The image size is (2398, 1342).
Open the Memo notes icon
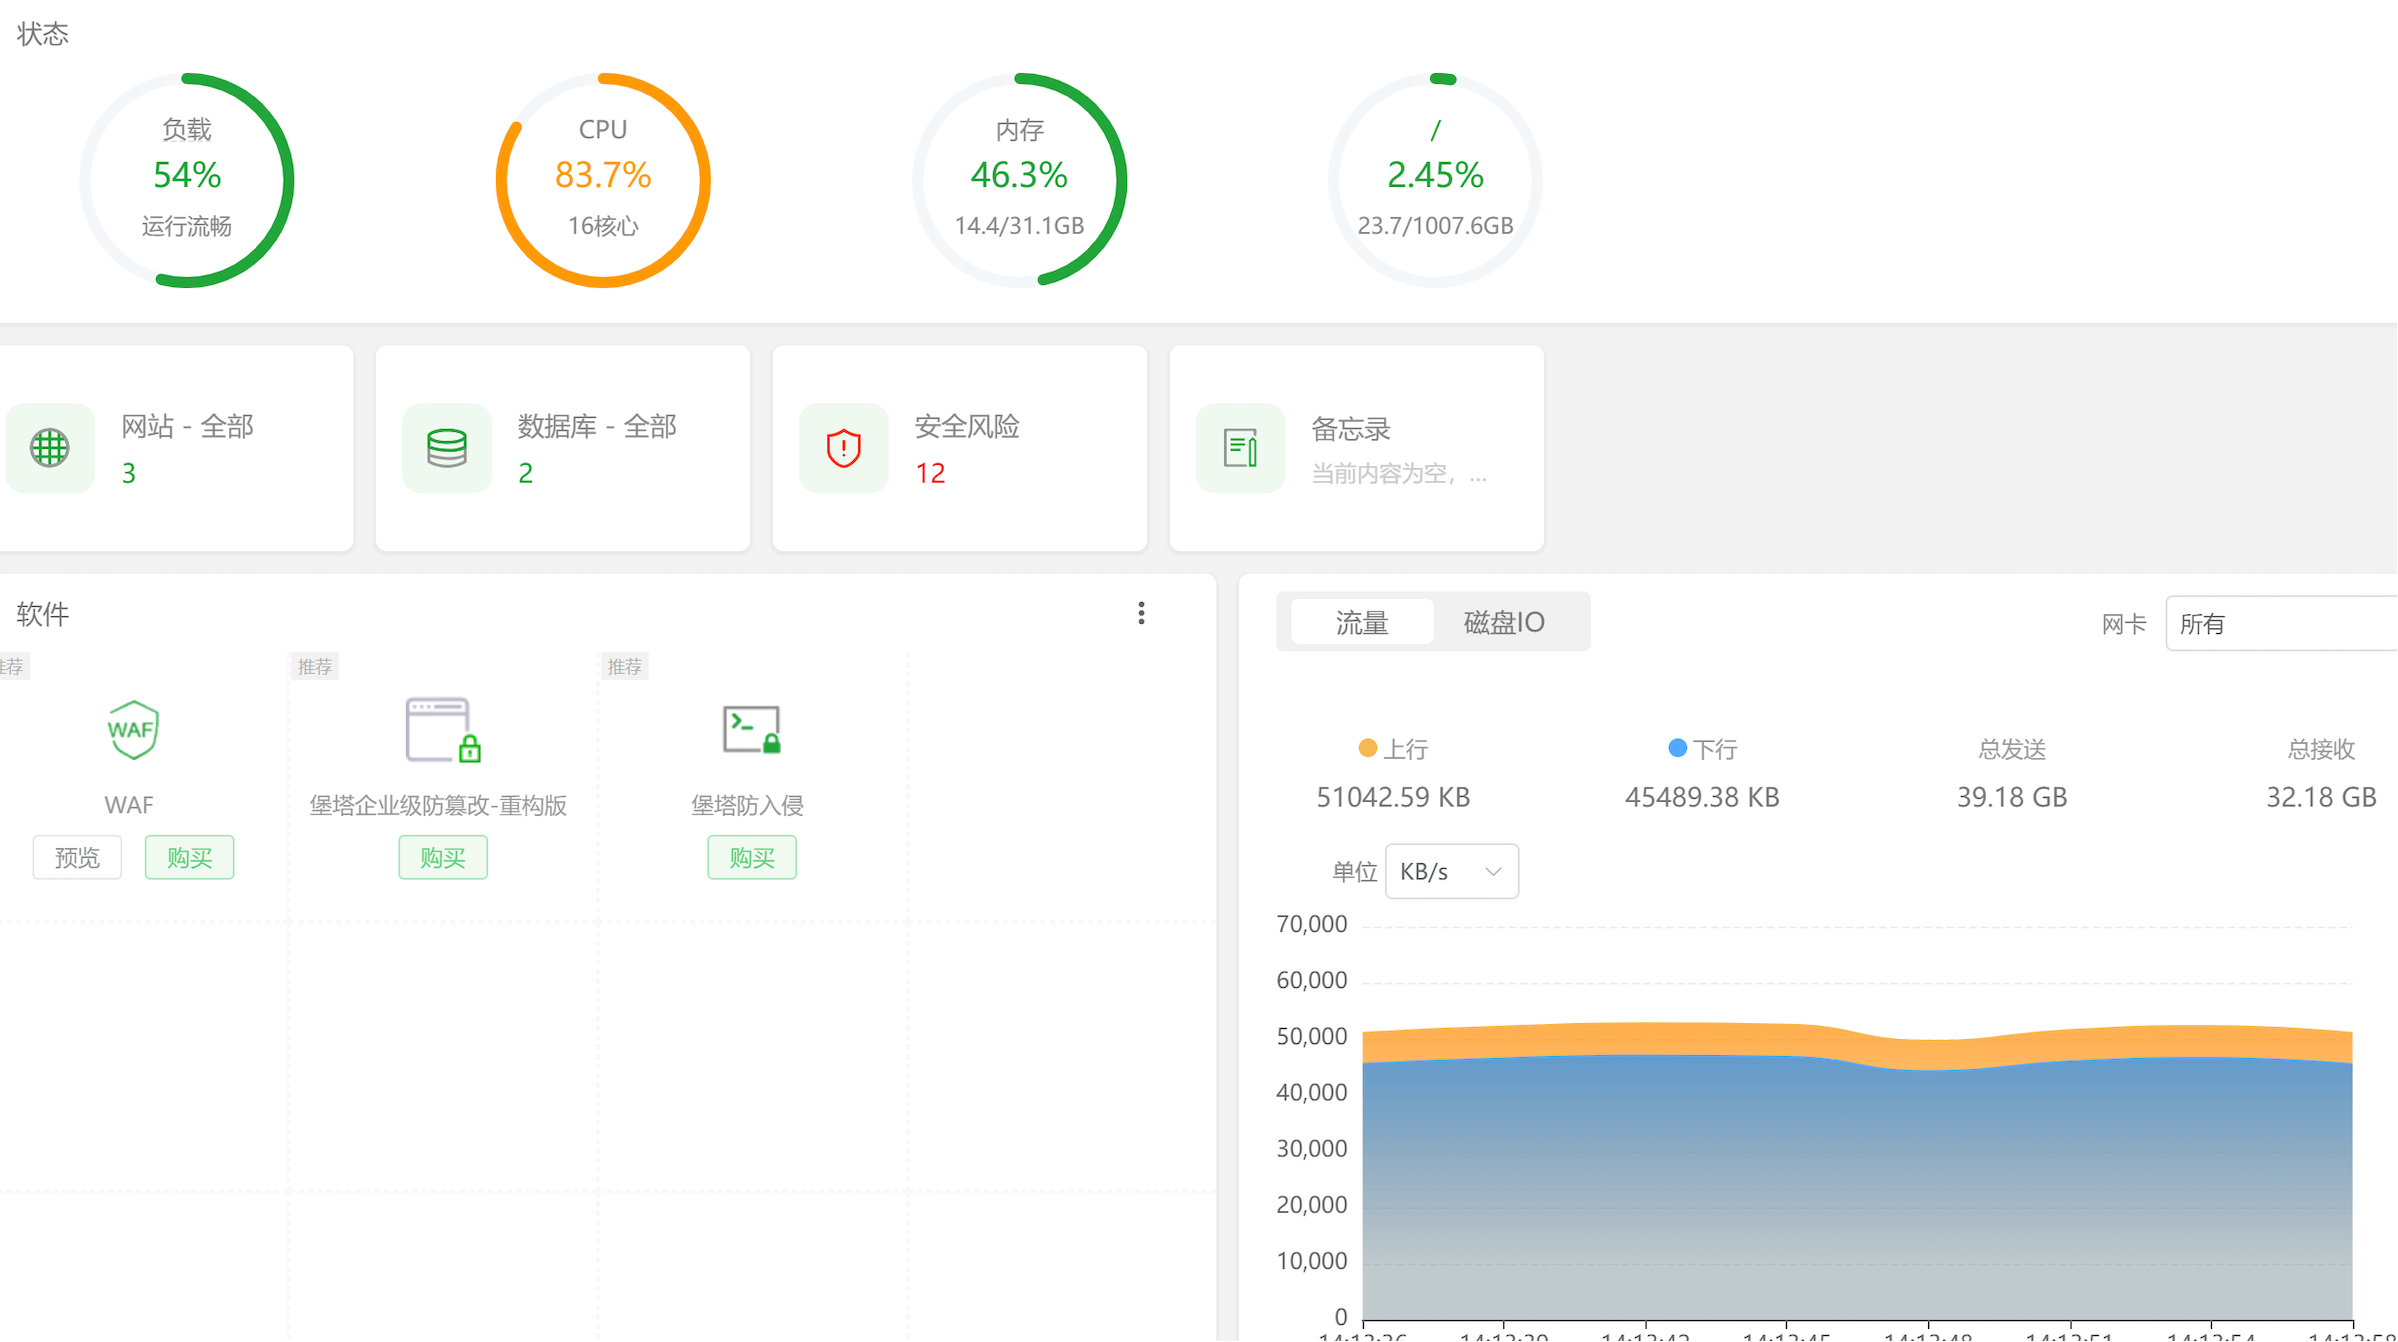point(1240,448)
